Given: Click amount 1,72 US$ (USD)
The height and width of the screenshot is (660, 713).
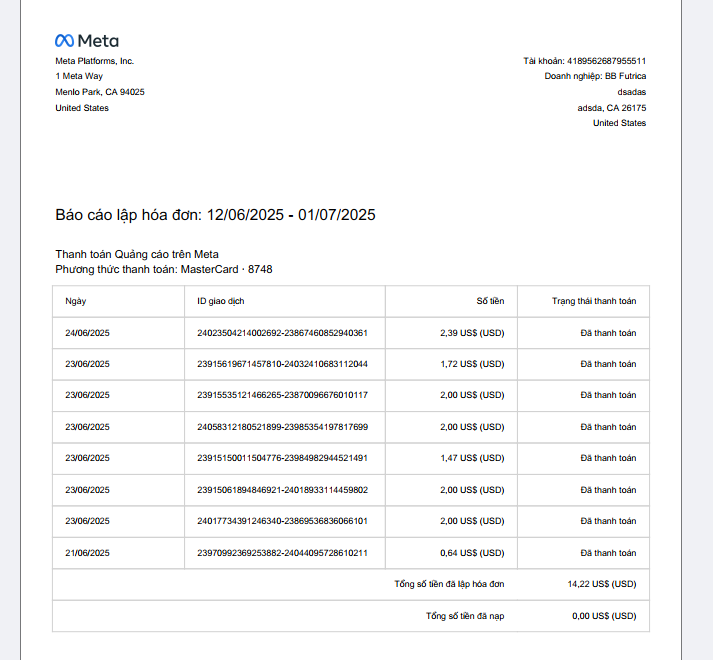Looking at the screenshot, I should (472, 364).
